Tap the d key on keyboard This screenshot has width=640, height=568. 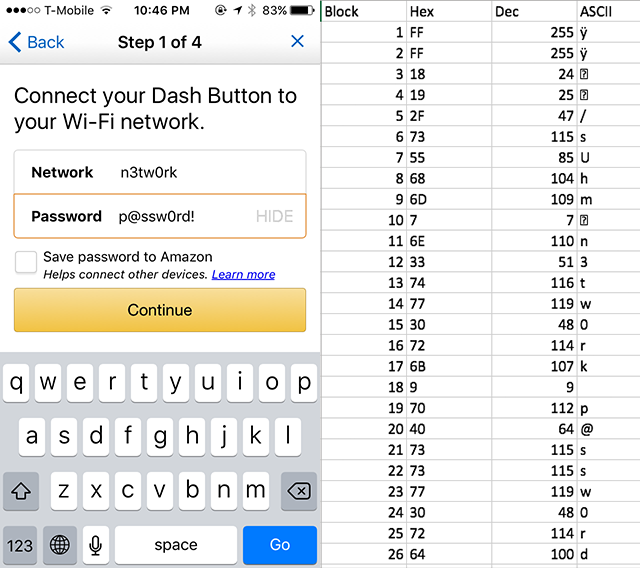point(96,437)
